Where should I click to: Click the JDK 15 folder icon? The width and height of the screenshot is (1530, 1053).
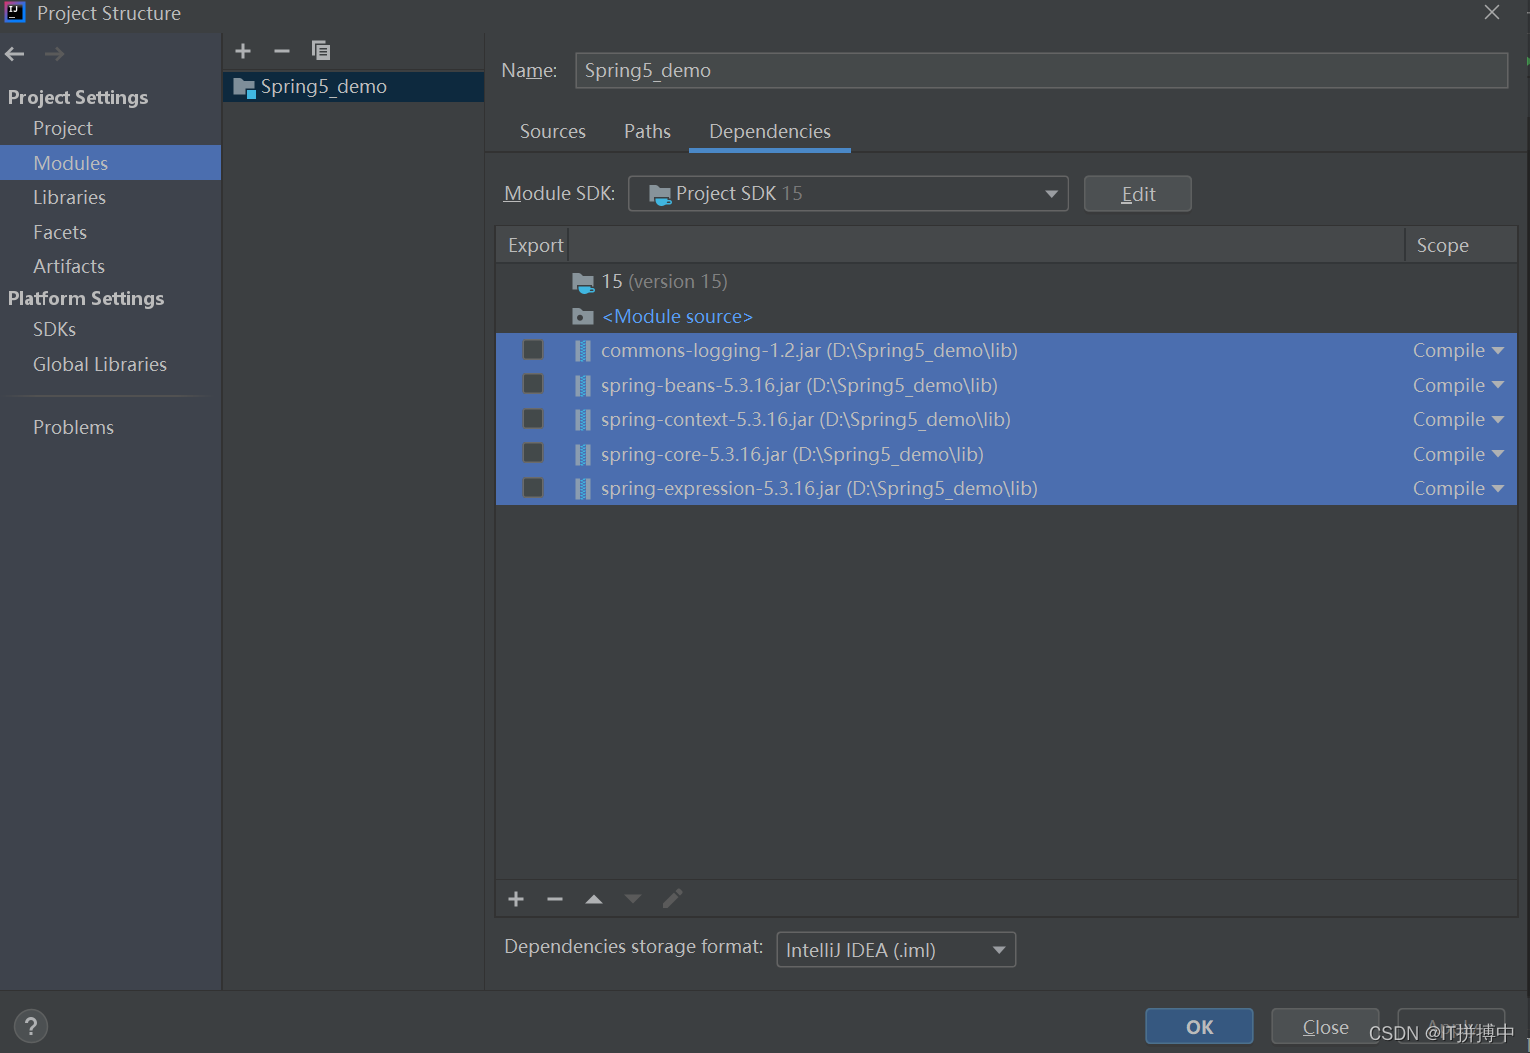(x=583, y=282)
